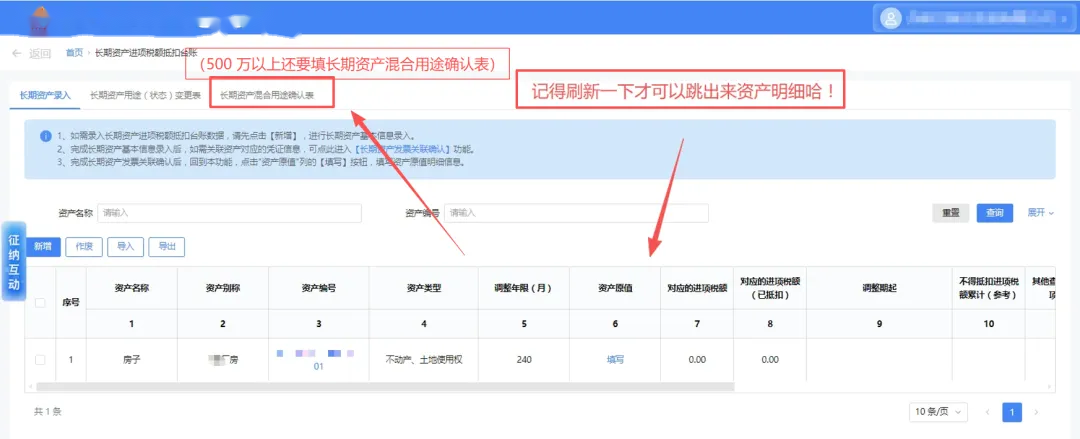
Task: Click 返回 to go back
Action: point(40,54)
